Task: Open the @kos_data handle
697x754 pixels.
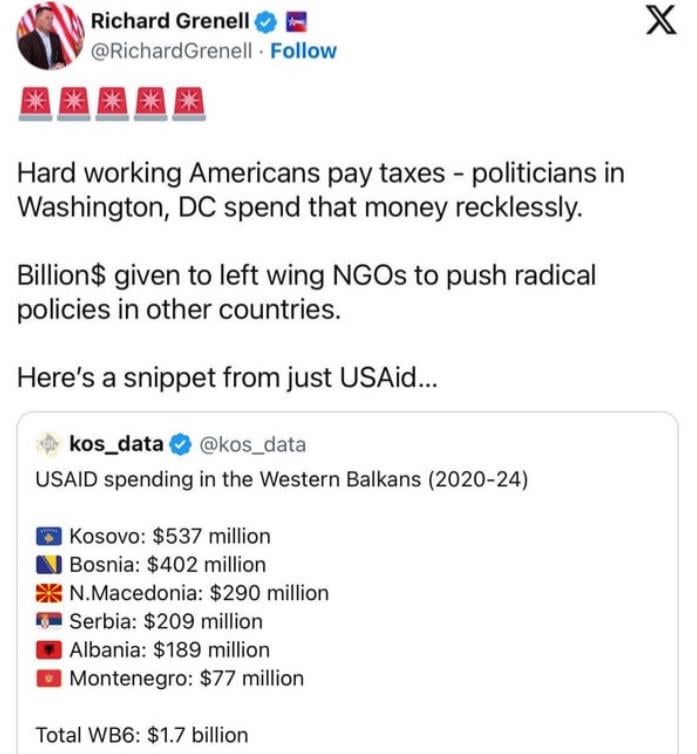Action: click(x=253, y=443)
